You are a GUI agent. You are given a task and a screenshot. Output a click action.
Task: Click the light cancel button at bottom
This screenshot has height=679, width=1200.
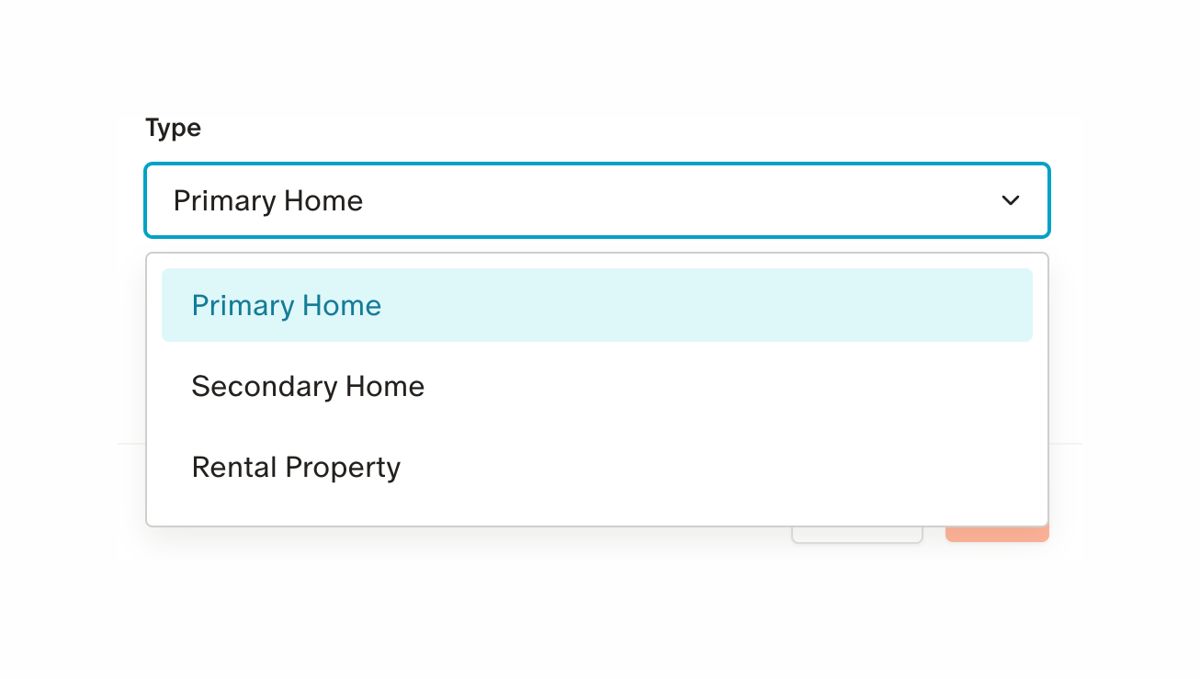tap(857, 535)
